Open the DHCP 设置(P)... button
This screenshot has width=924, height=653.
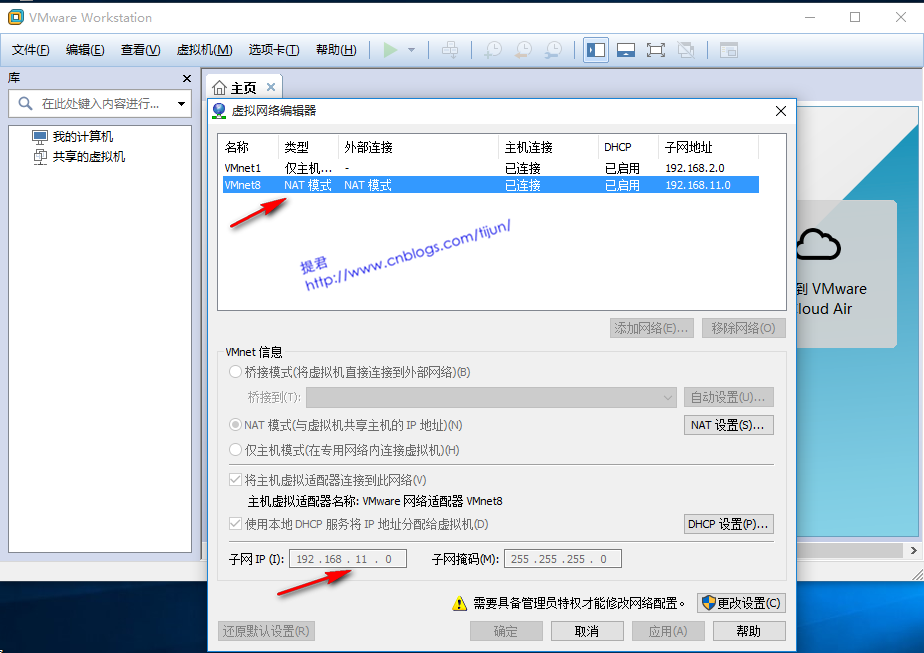728,524
